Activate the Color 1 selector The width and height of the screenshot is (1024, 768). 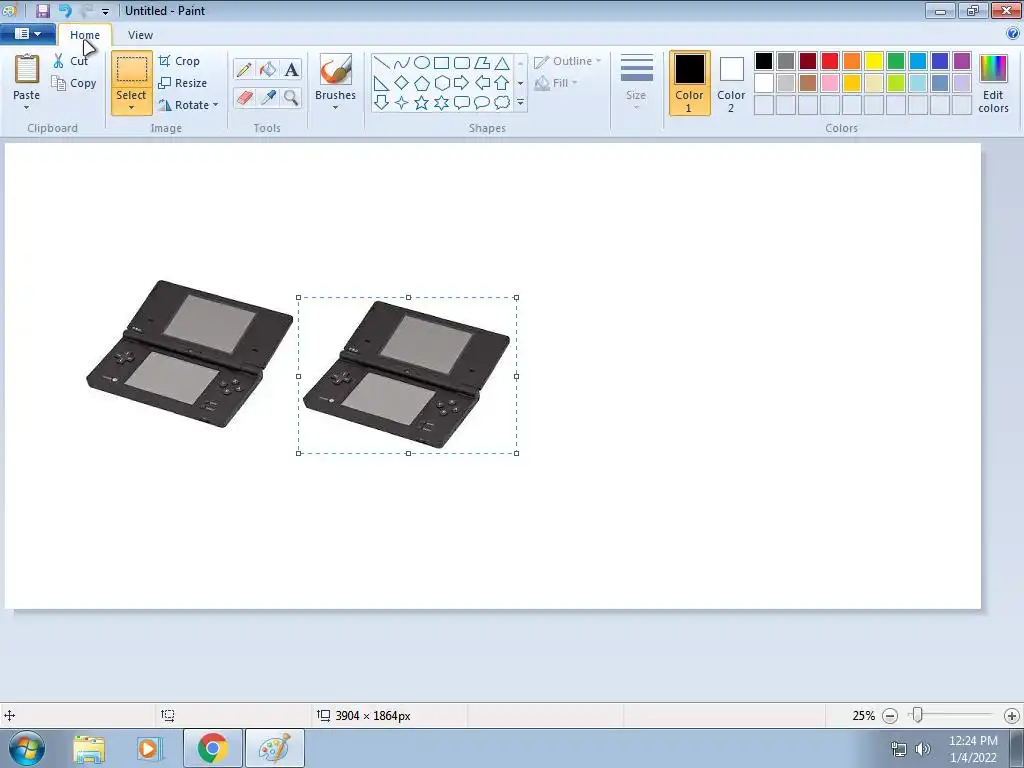point(690,83)
